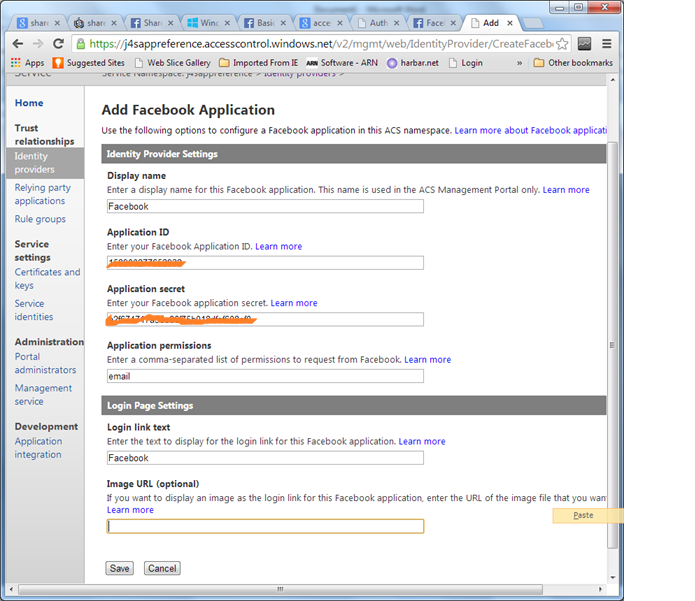Click Learn more about Facebook applications
Image resolution: width=695 pixels, height=601 pixels.
point(531,130)
